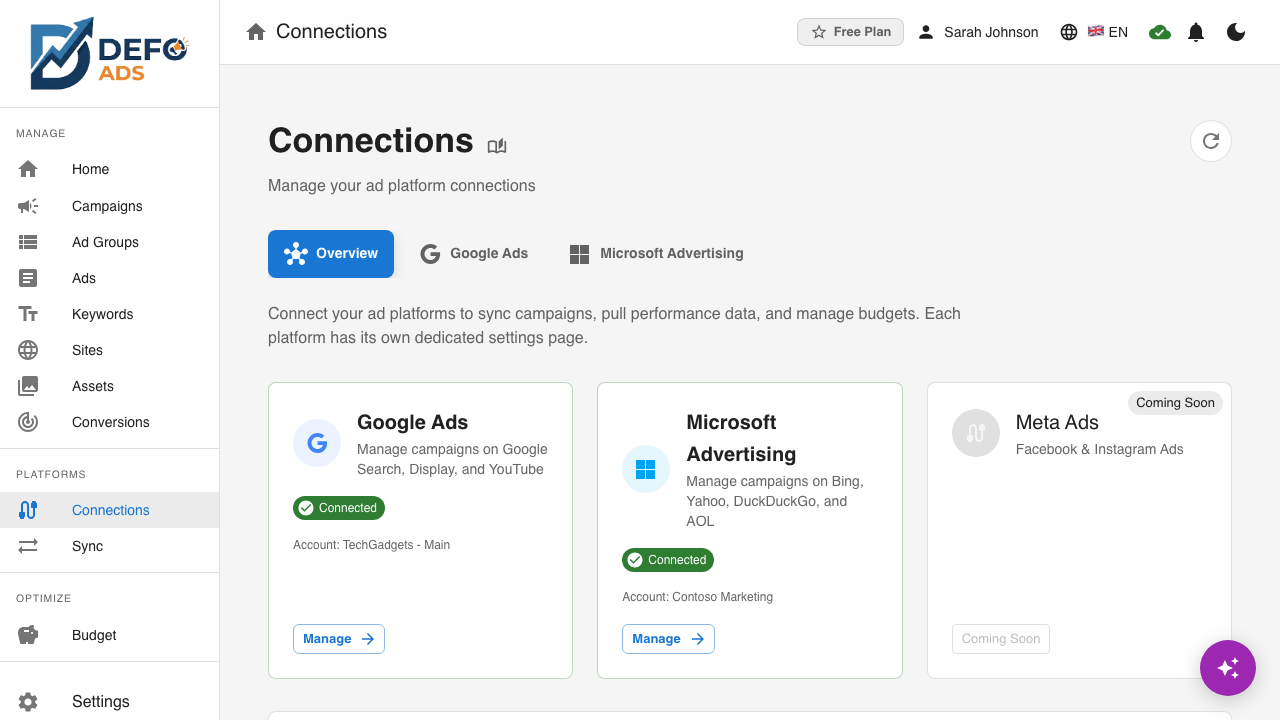
Task: Click the Sites globe icon
Action: pos(28,350)
